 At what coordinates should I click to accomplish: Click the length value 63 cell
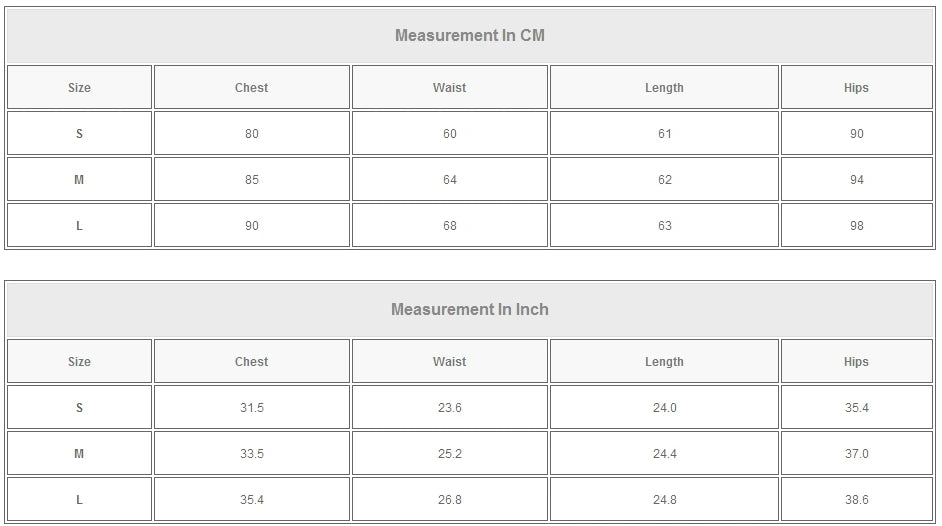pyautogui.click(x=664, y=226)
